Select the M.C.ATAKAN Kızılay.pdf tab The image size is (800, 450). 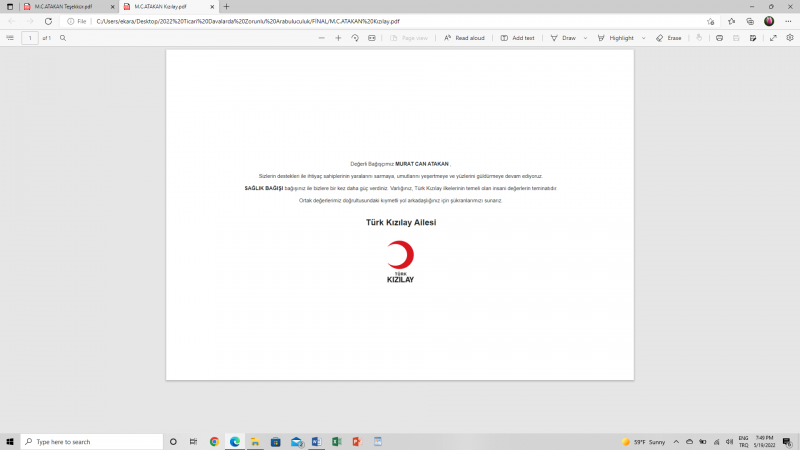(161, 7)
